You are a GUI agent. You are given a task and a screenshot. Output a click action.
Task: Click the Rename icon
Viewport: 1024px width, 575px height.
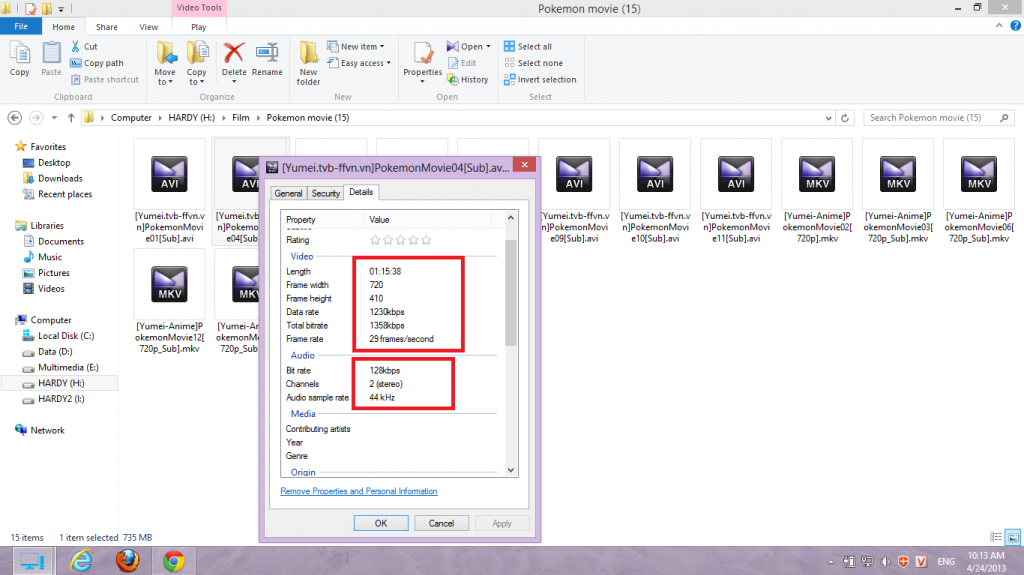click(267, 53)
